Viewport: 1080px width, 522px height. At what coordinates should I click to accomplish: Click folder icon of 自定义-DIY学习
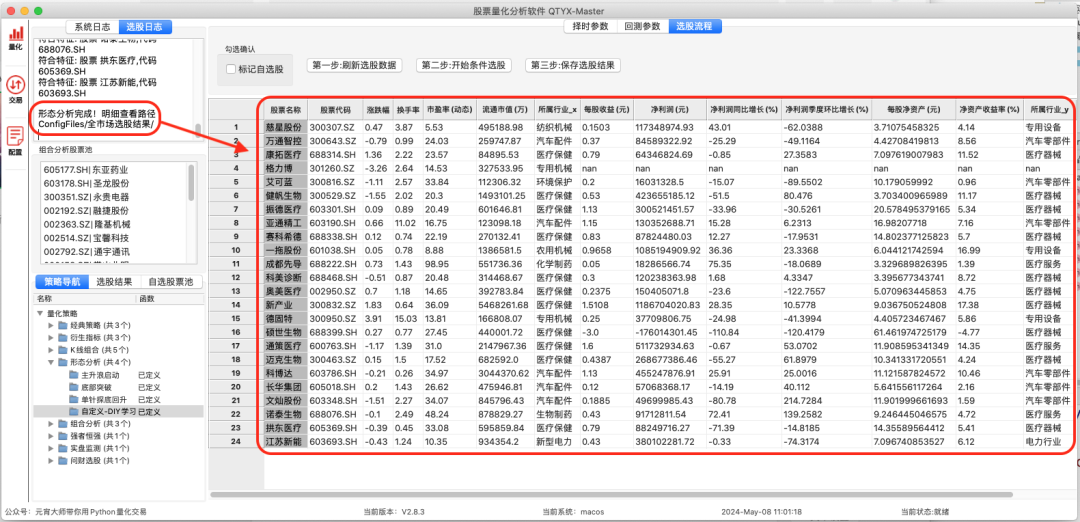pyautogui.click(x=74, y=412)
